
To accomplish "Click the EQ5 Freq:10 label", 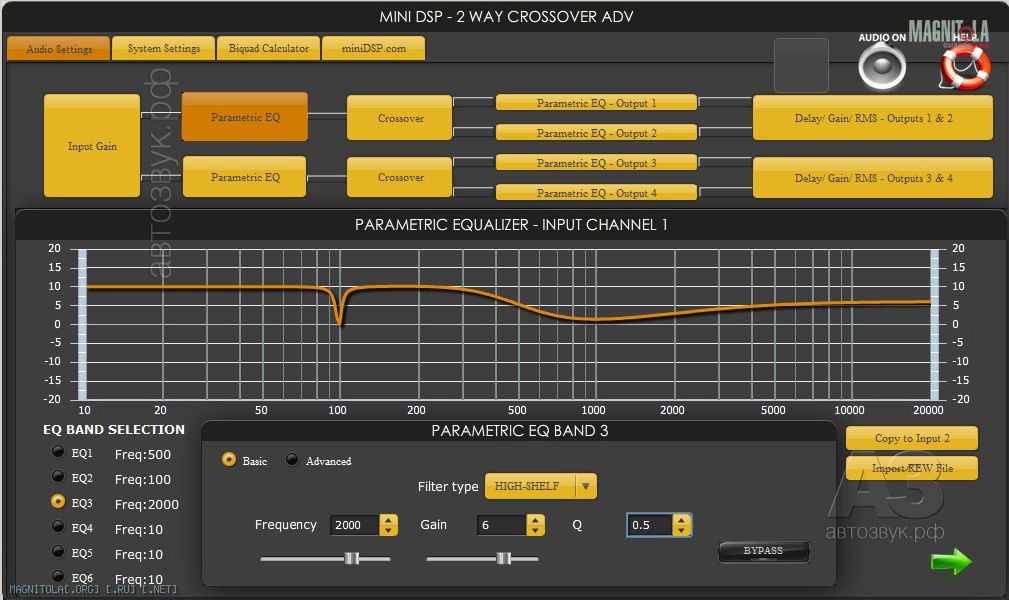I will (138, 554).
